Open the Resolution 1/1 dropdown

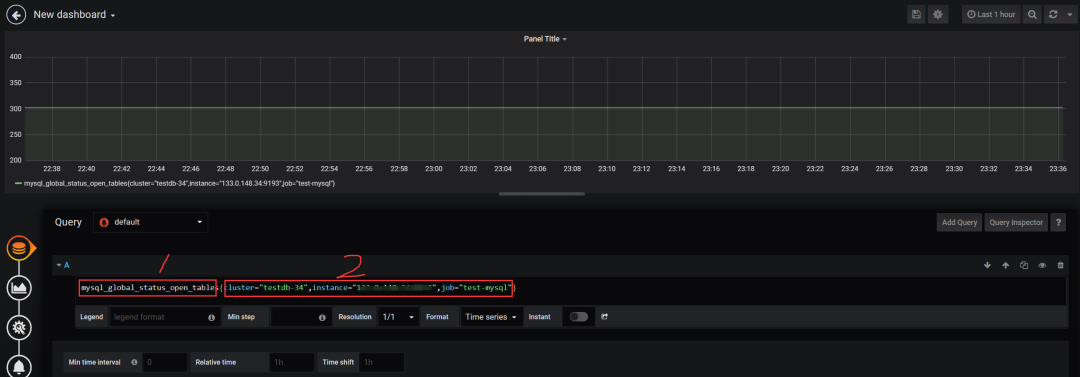[x=398, y=317]
